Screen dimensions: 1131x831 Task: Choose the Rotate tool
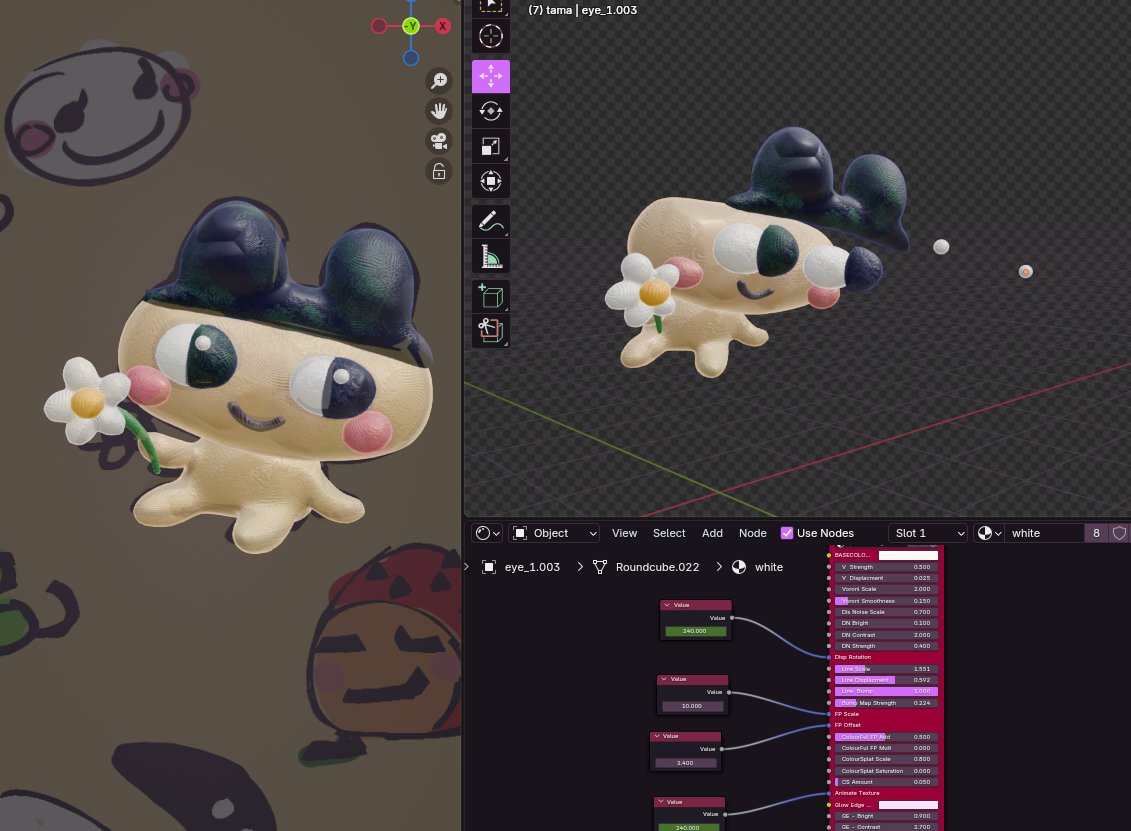[x=490, y=111]
